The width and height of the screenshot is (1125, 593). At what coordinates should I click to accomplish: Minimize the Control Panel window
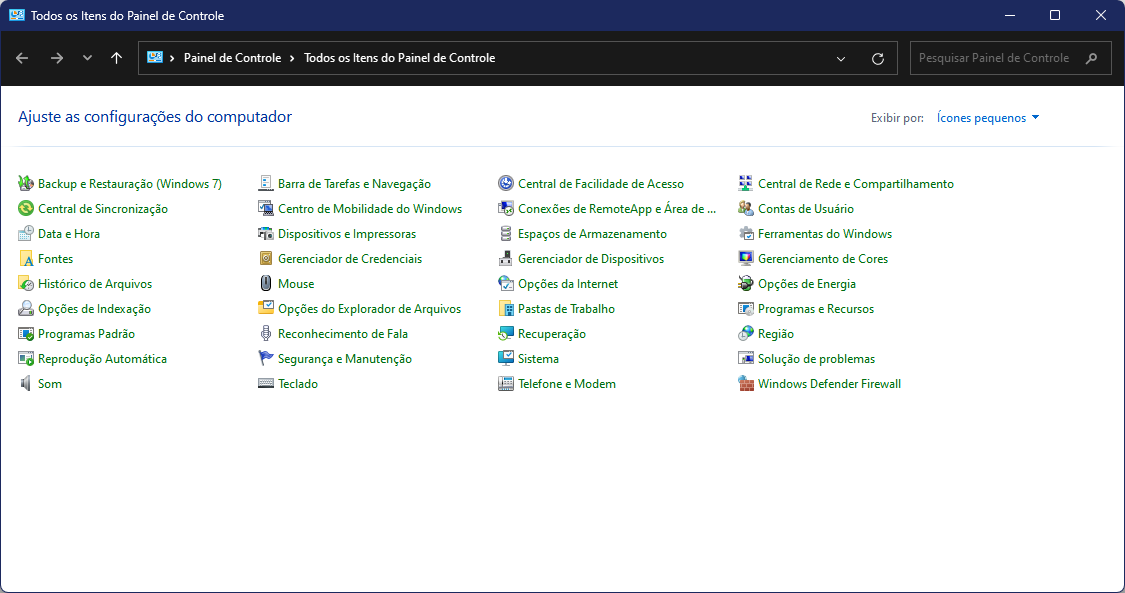pos(1009,15)
